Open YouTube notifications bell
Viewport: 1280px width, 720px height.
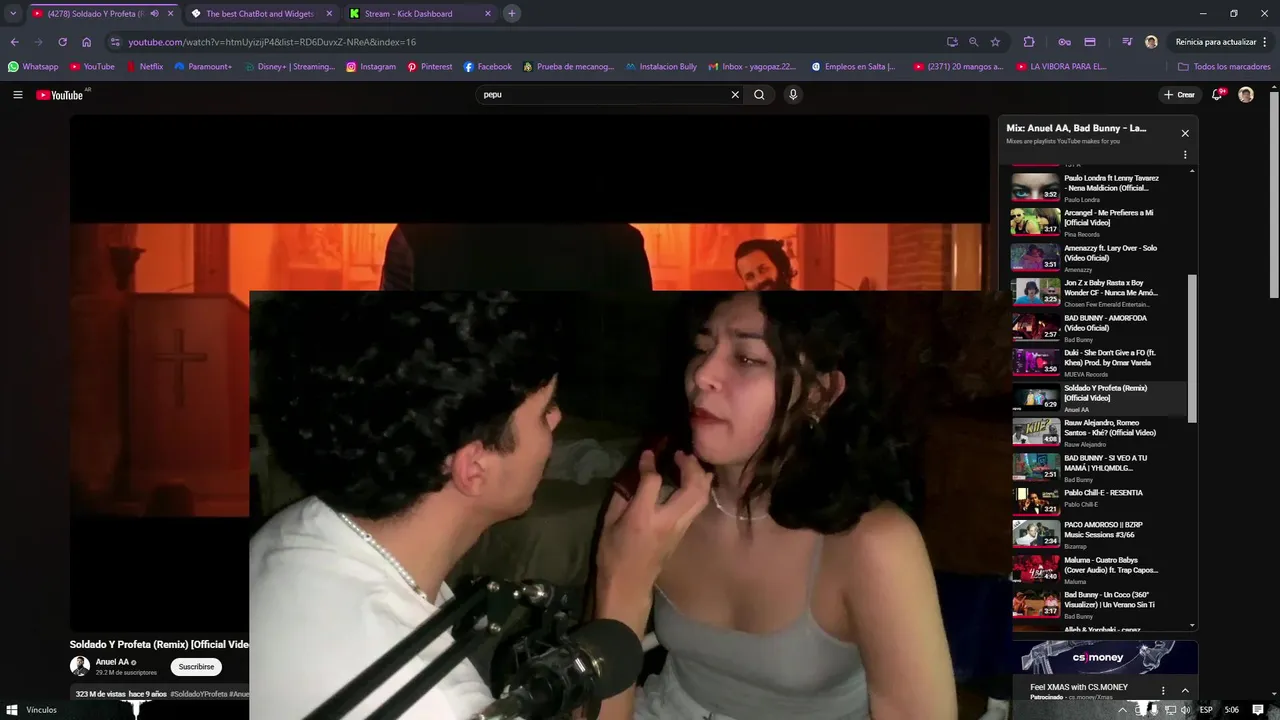pyautogui.click(x=1217, y=95)
